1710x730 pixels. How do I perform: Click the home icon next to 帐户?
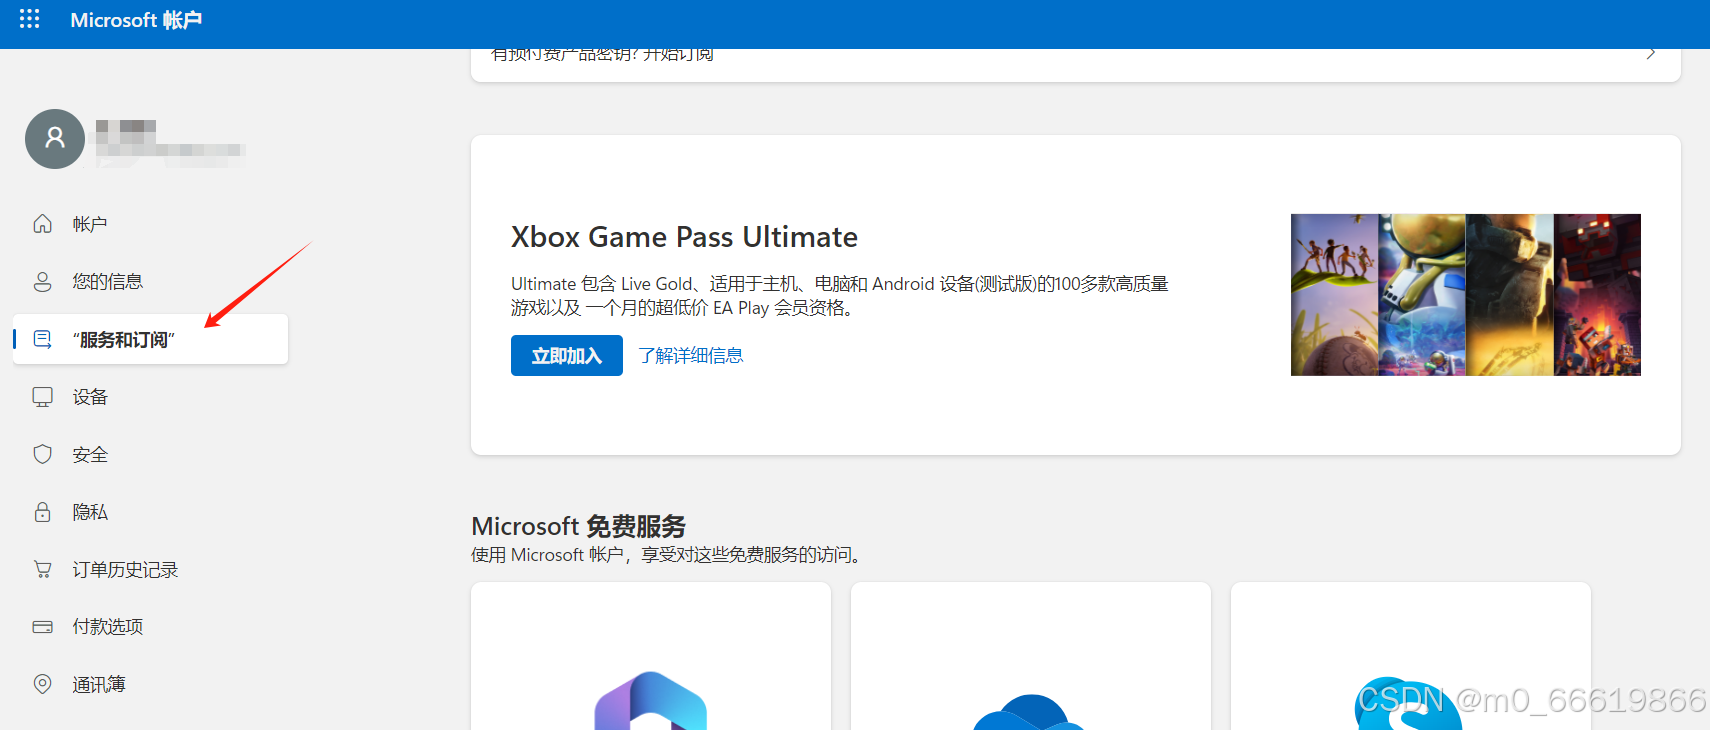tap(42, 224)
